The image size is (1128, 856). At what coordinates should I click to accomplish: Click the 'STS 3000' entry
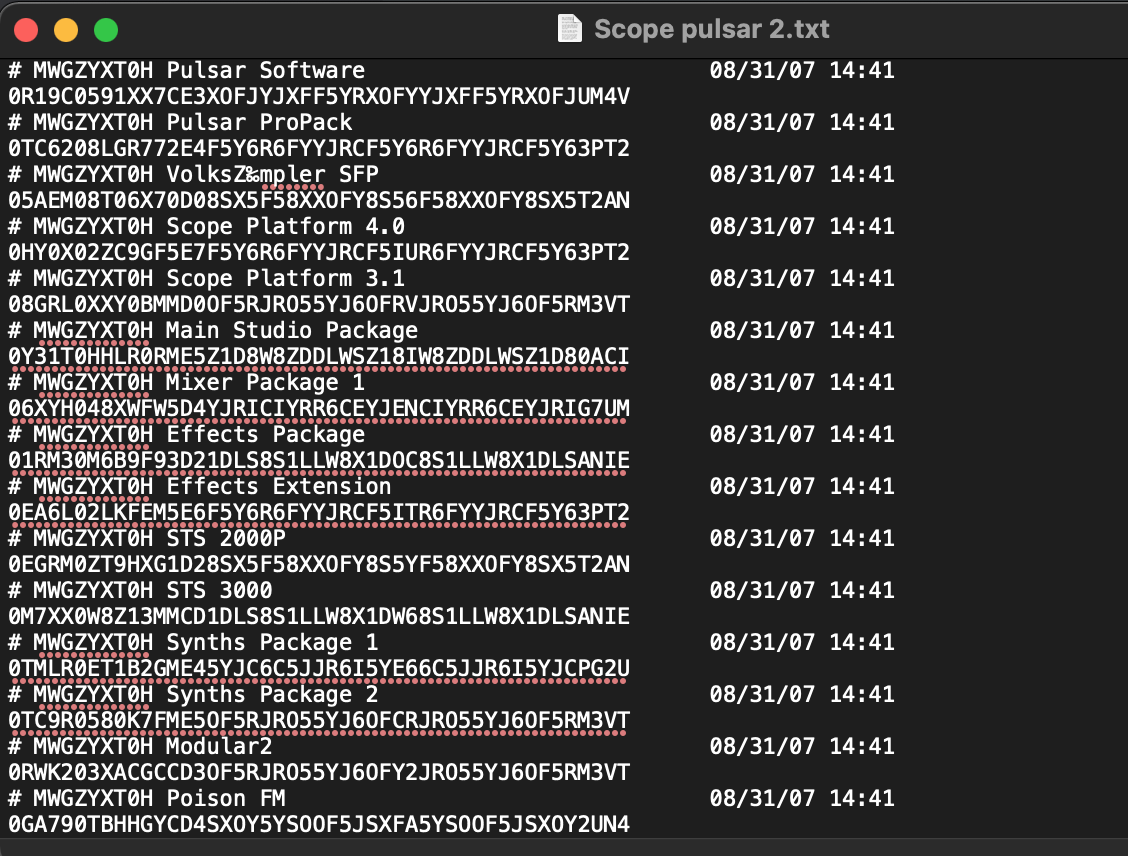click(x=219, y=590)
